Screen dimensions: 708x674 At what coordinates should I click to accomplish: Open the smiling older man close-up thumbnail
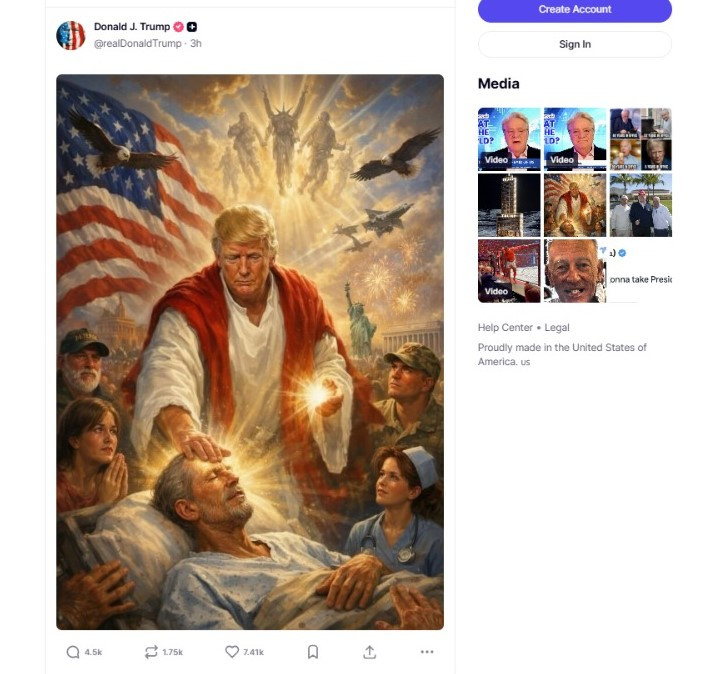(x=575, y=271)
